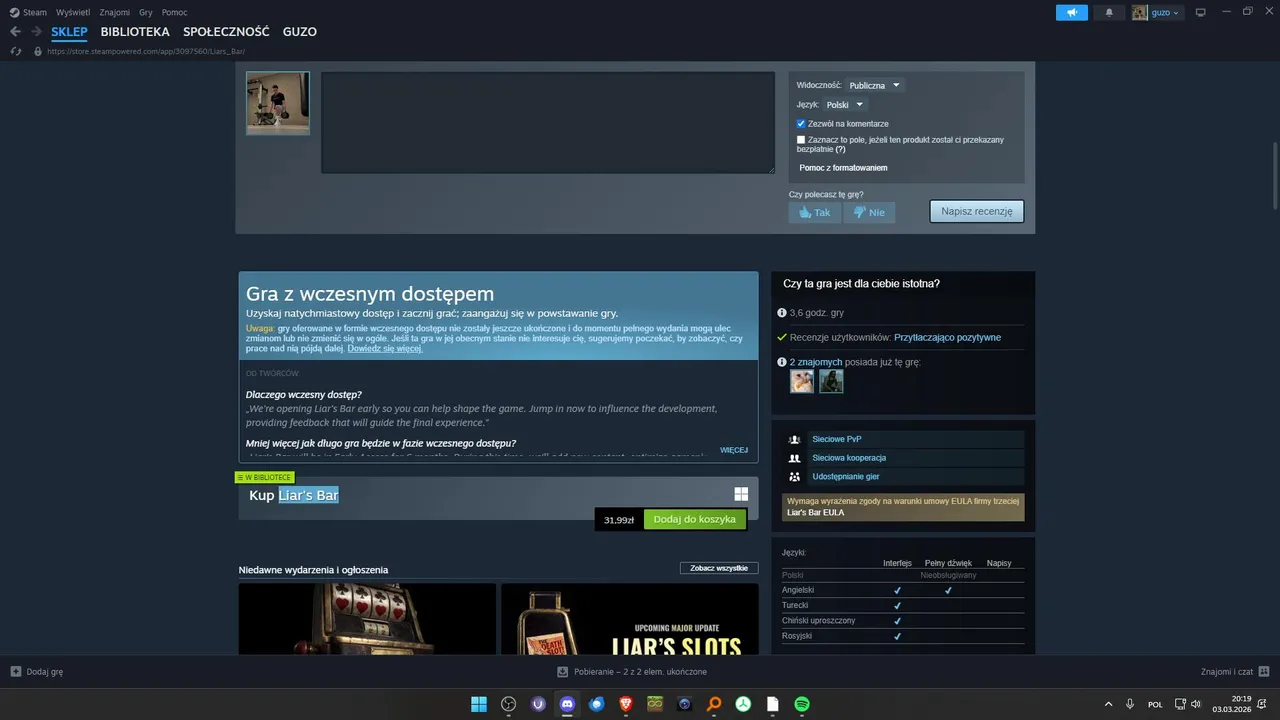The height and width of the screenshot is (720, 1280).
Task: Open the announcements megaphone button
Action: coord(1071,12)
